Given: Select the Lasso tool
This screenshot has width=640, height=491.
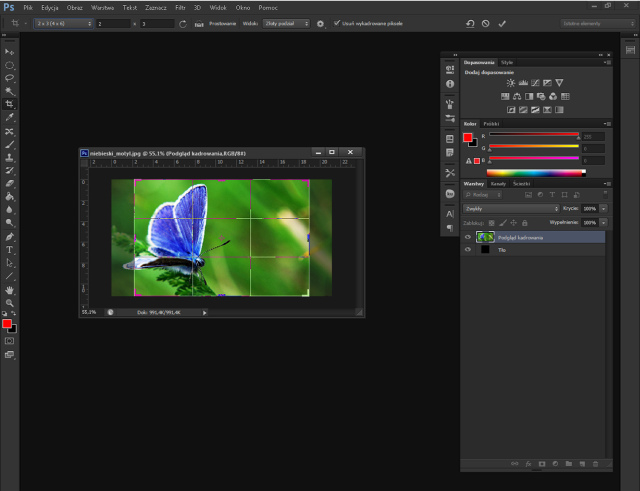Looking at the screenshot, I should click(x=9, y=78).
